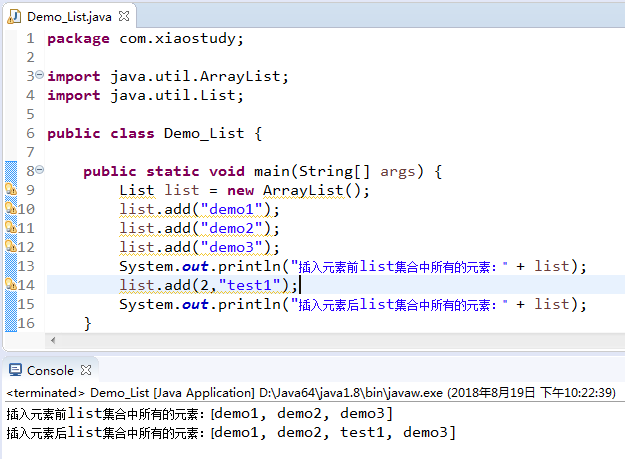Click the class name 'Demo_List' on line 6
The image size is (625, 459).
tap(204, 133)
